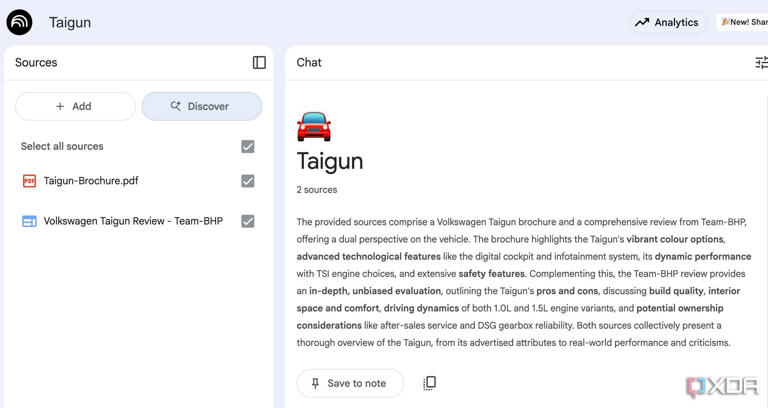Open the Taigun-Brochure.pdf source

[x=91, y=181]
